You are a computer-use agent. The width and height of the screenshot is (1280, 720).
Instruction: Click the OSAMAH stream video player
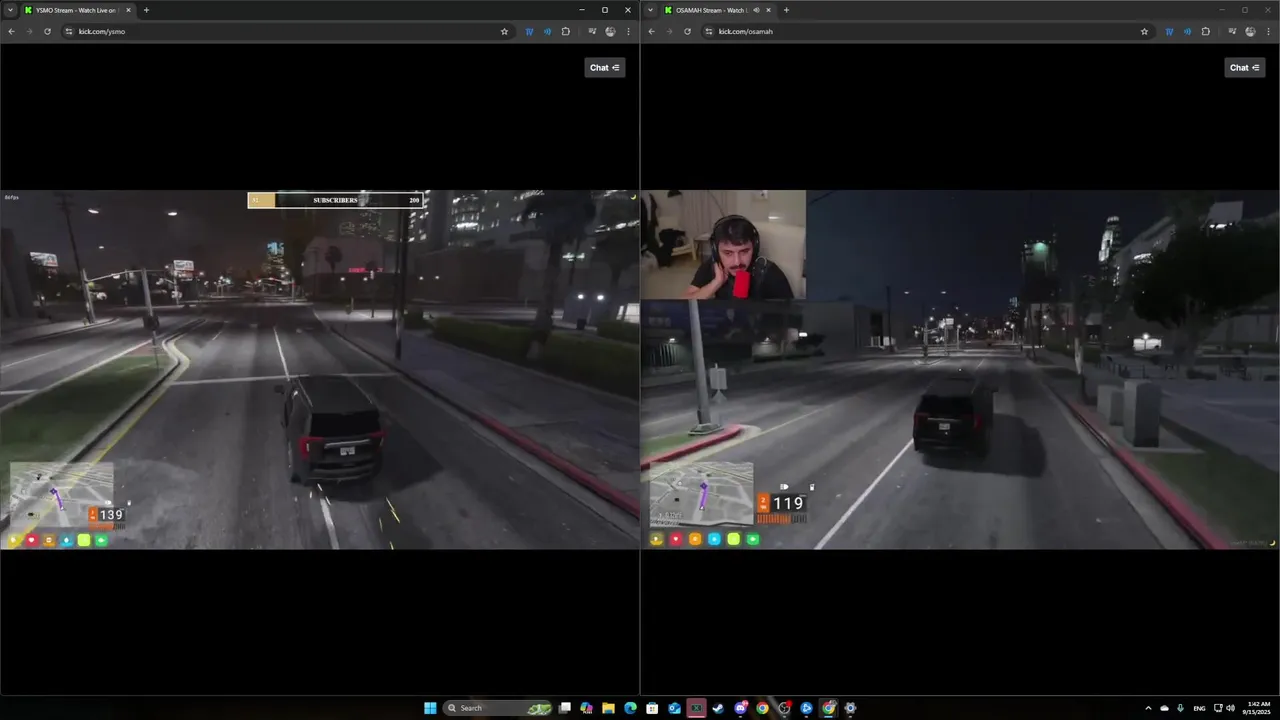(x=960, y=370)
